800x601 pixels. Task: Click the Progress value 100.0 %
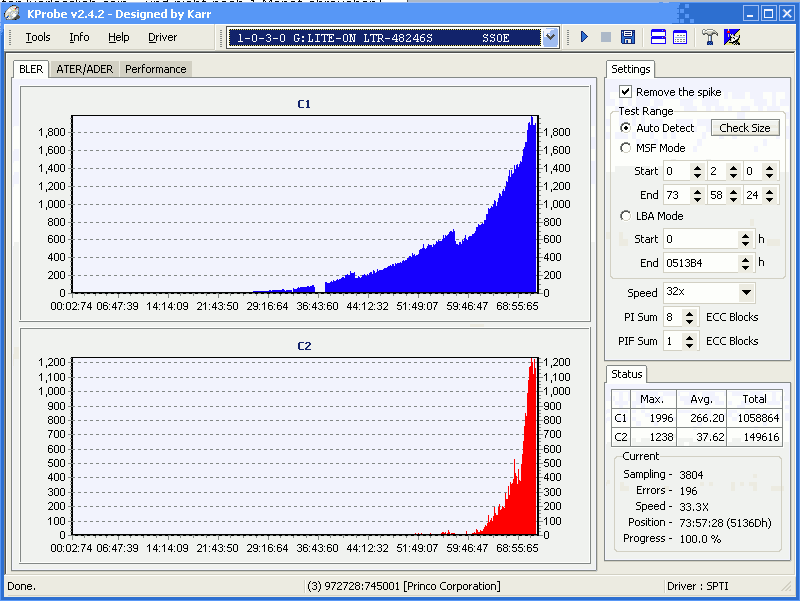coord(699,539)
